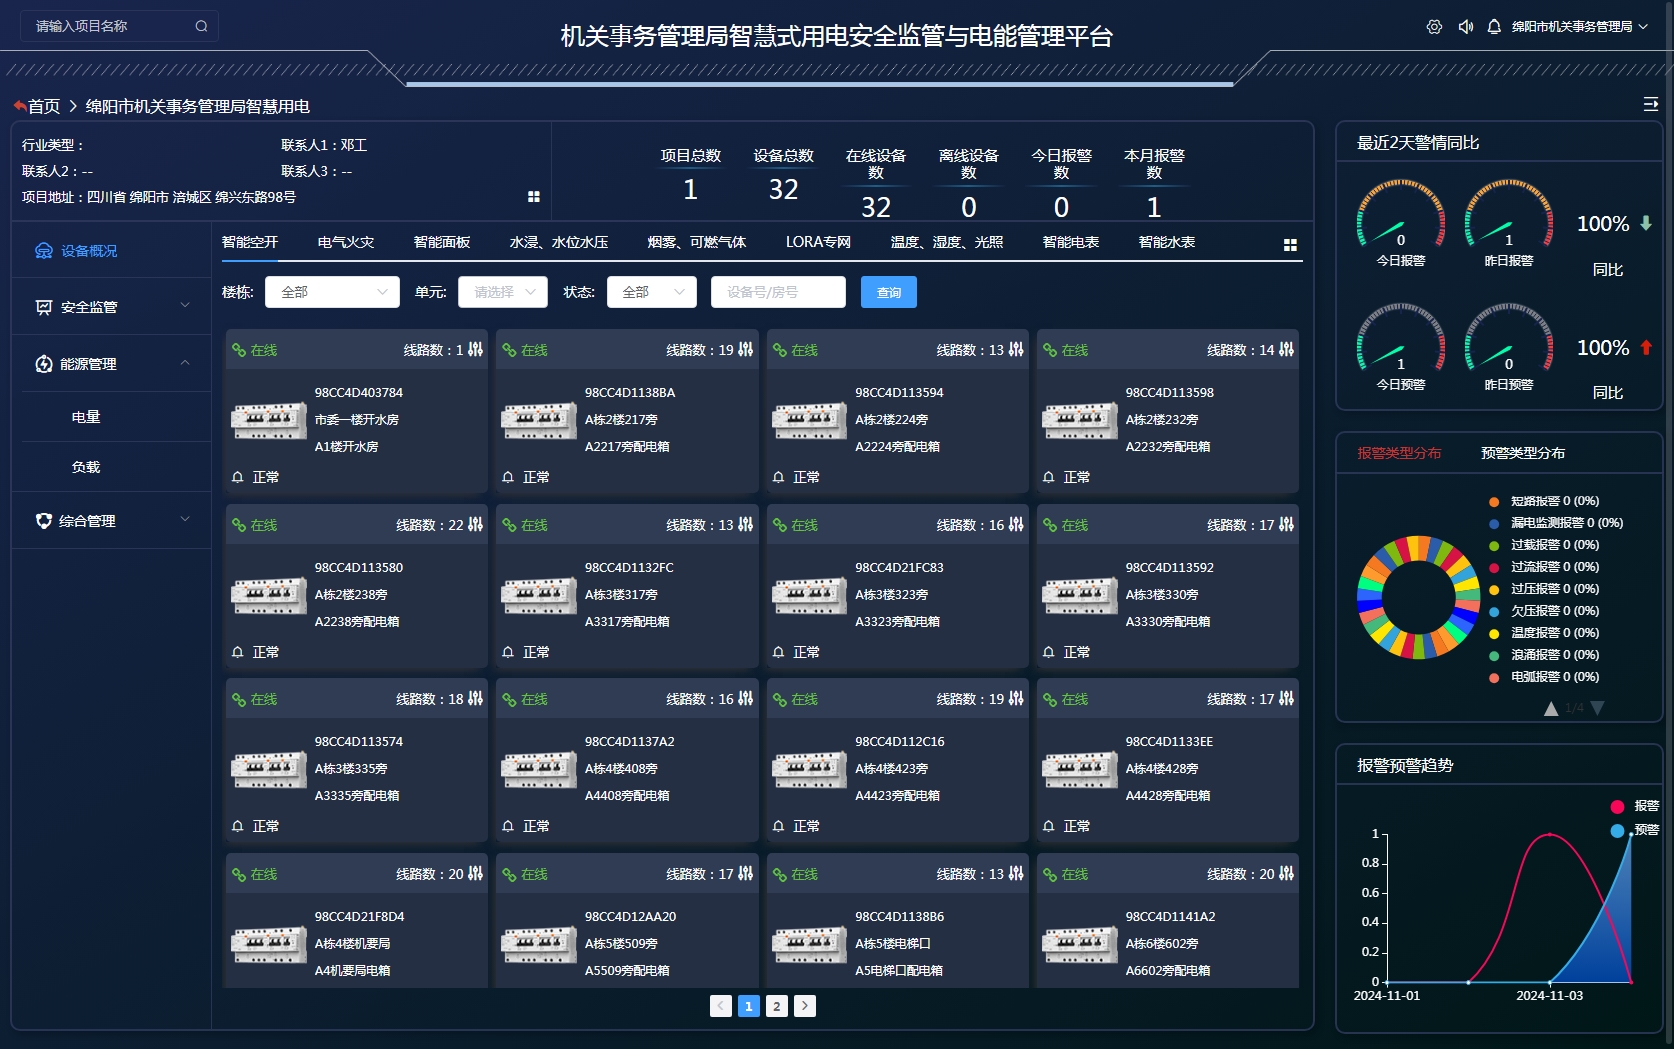Go to page 2 of device list
Image resolution: width=1674 pixels, height=1049 pixels.
click(x=777, y=1006)
